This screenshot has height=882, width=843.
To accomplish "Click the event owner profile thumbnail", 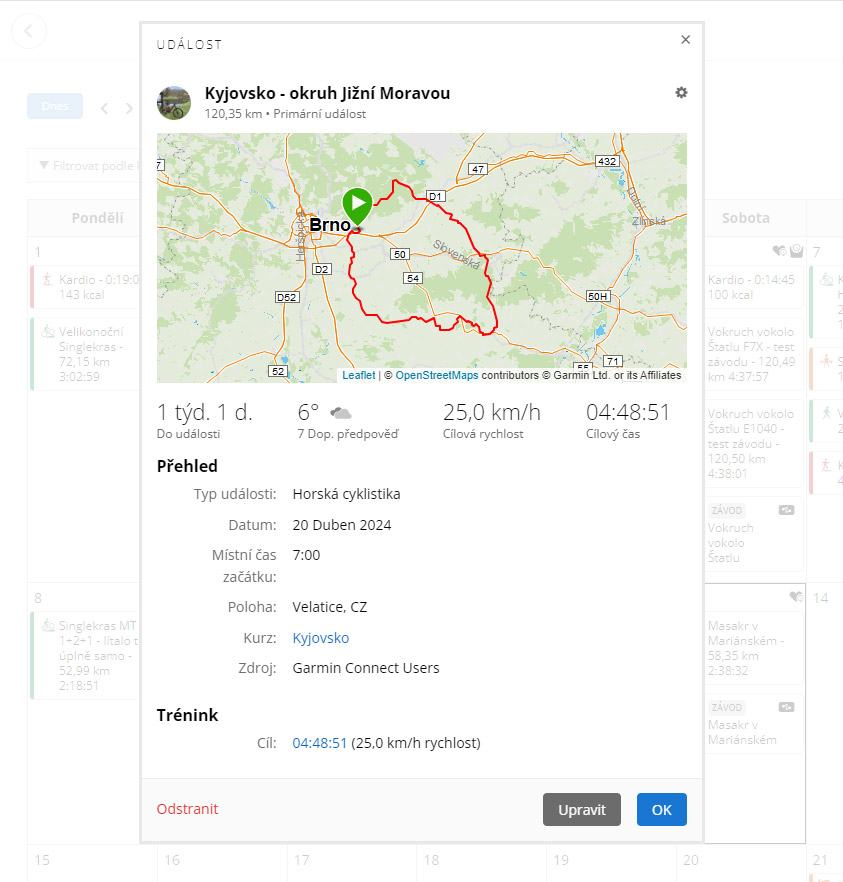I will [174, 102].
